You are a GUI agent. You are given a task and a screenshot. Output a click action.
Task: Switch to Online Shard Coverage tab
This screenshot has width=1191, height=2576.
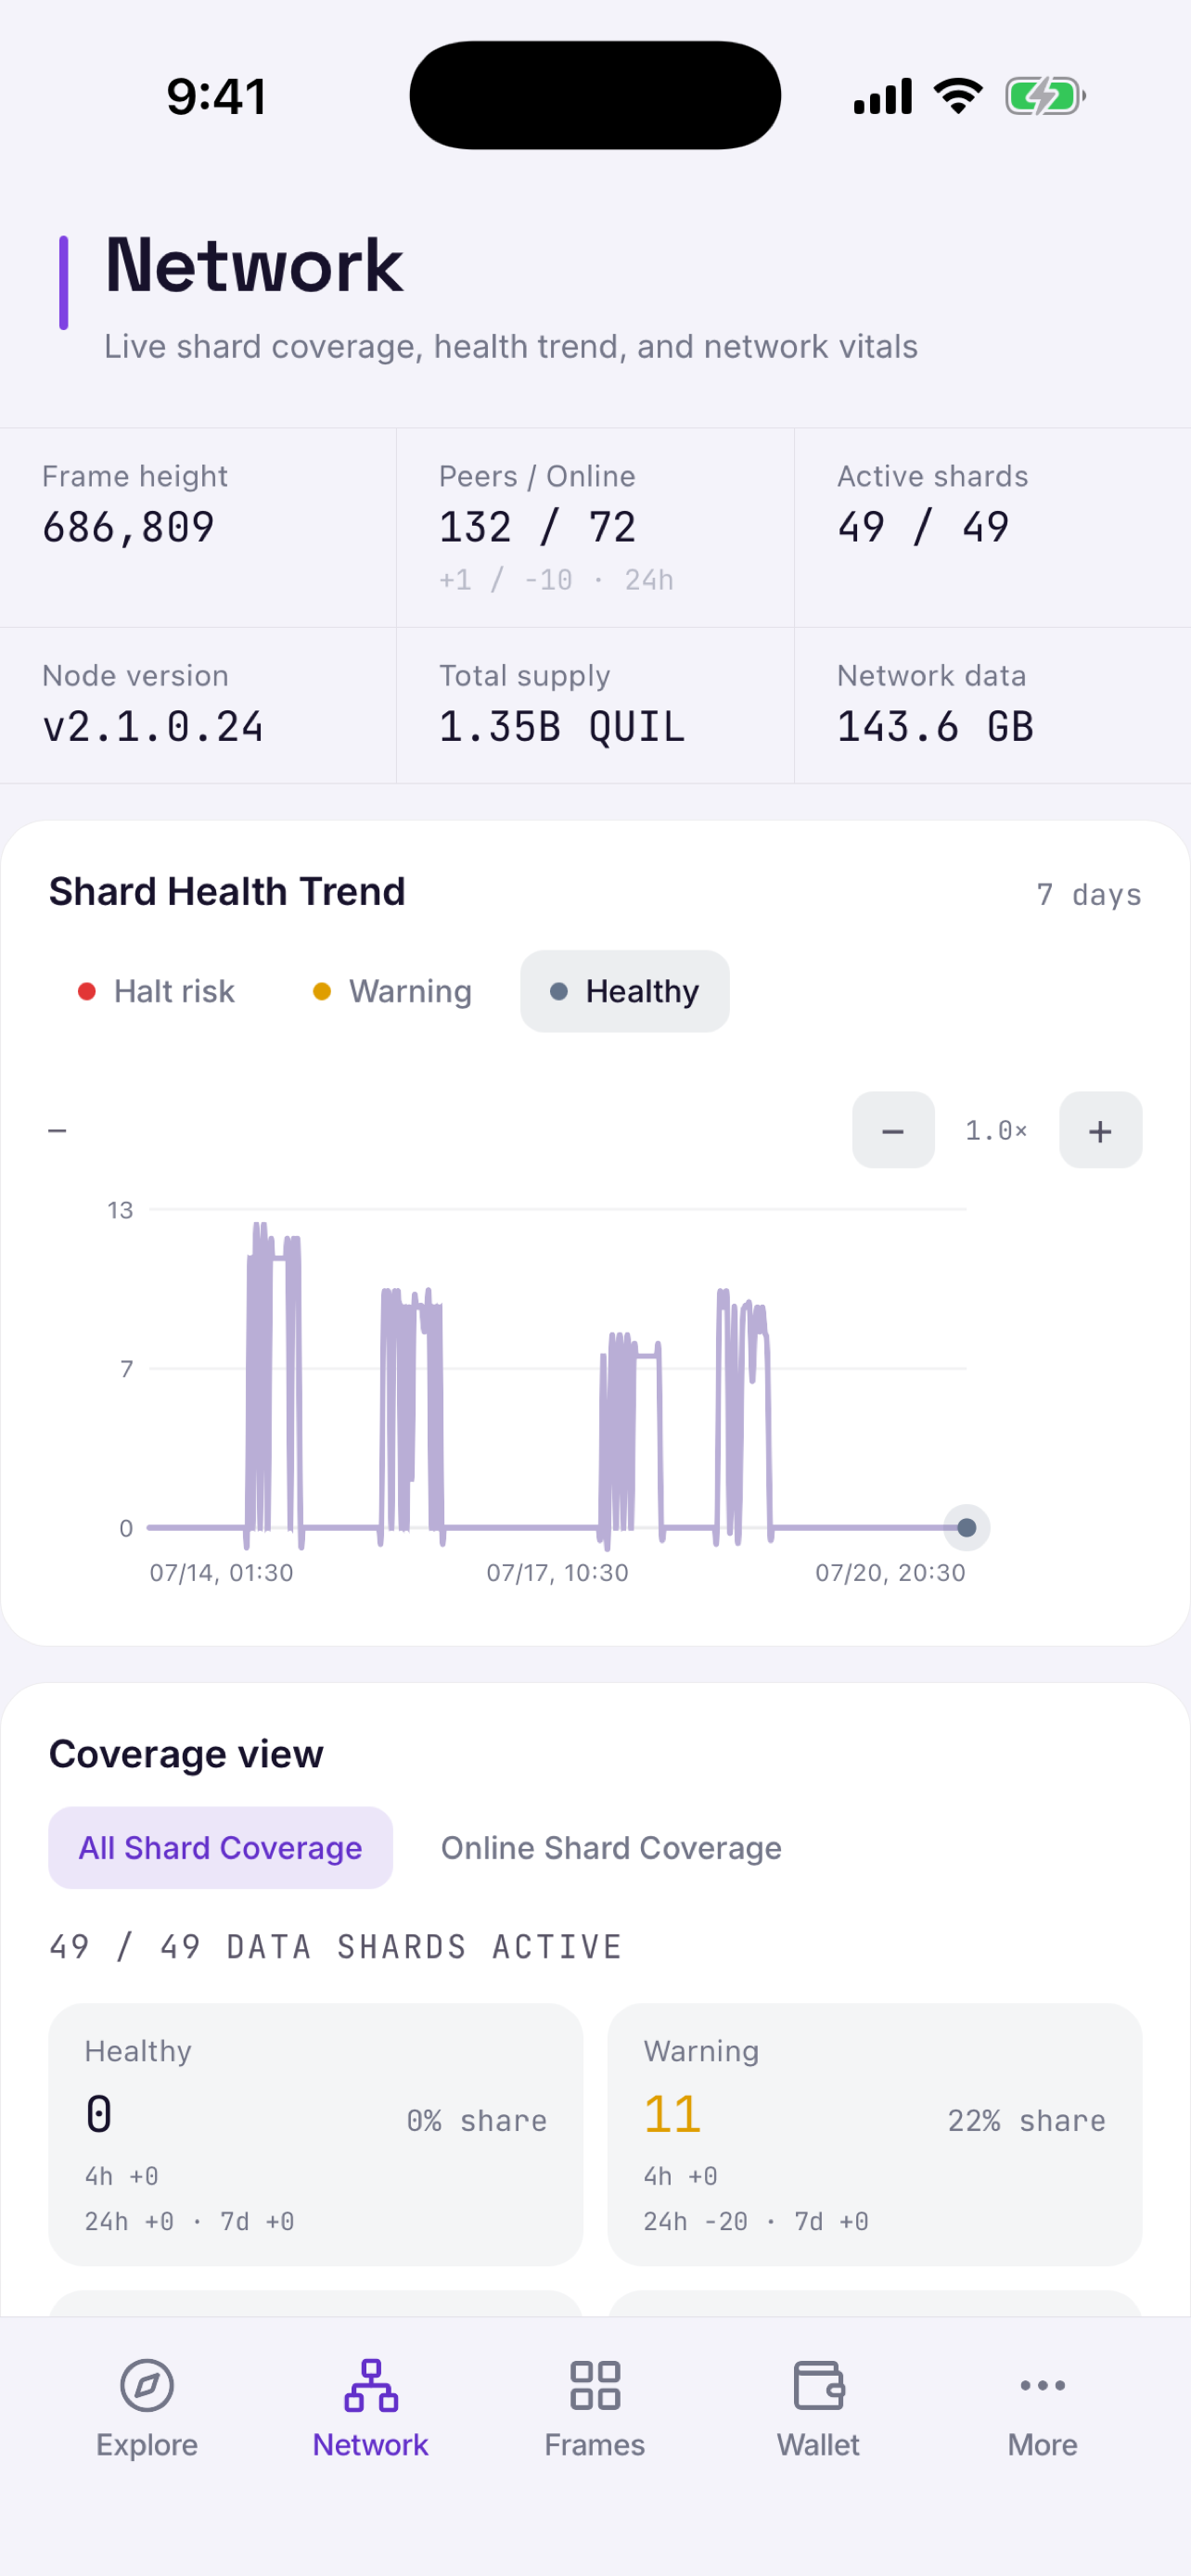611,1847
